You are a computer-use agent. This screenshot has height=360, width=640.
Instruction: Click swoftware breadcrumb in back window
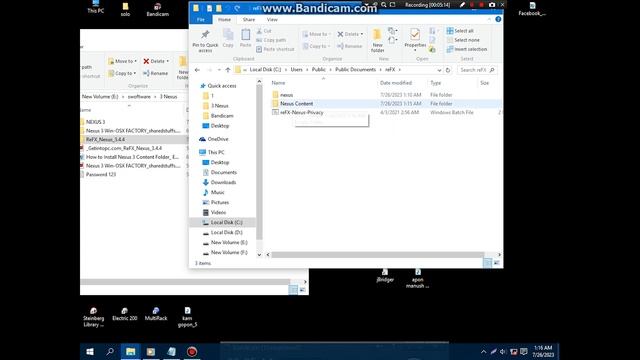139,97
